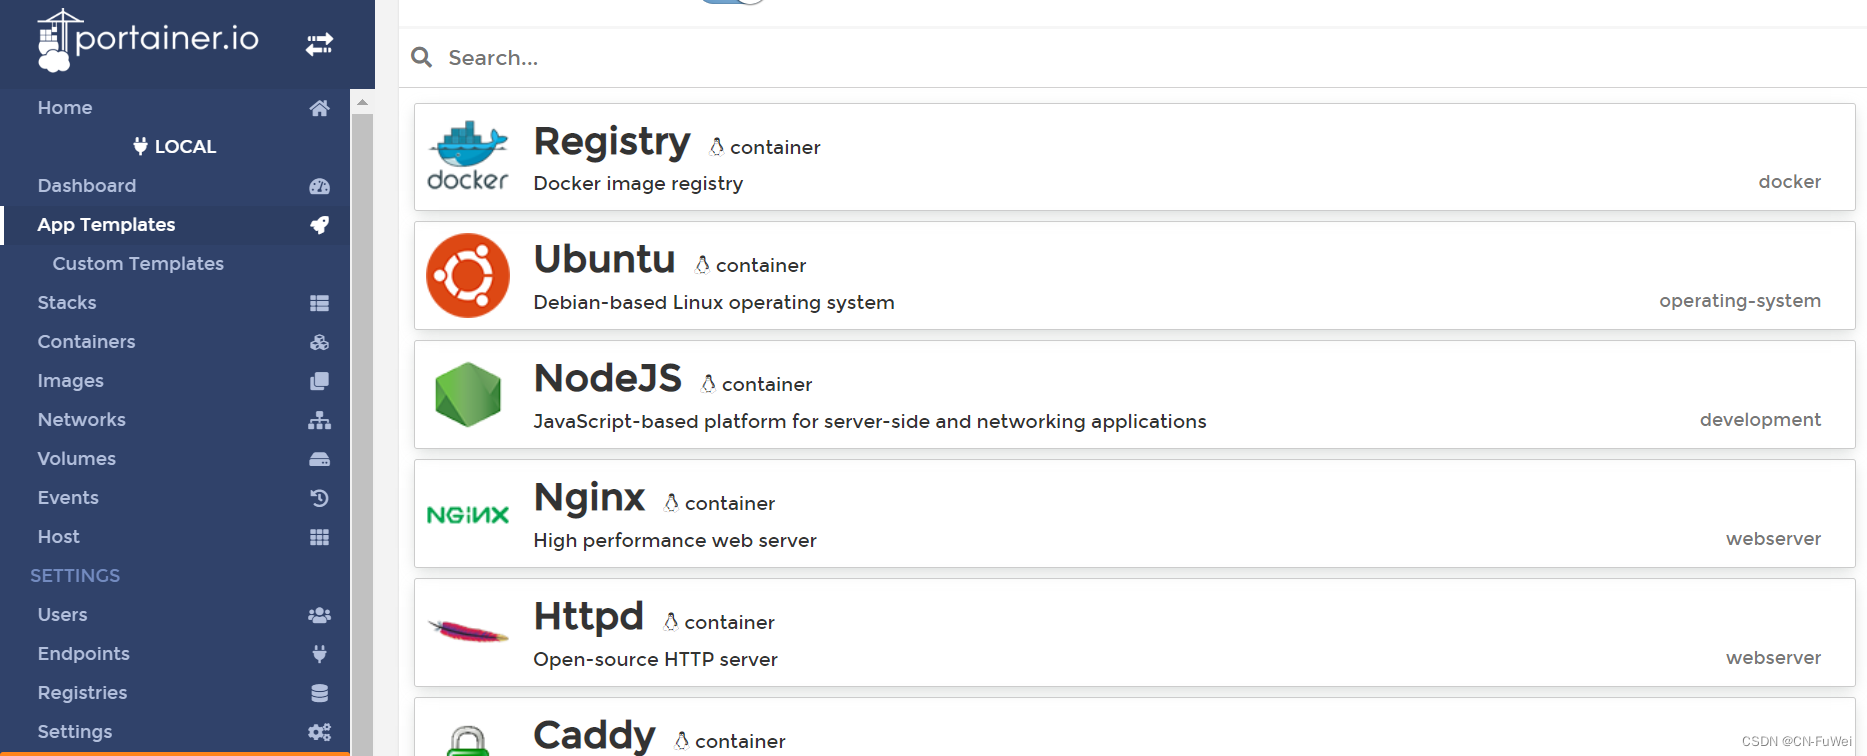Viewport: 1867px width, 756px height.
Task: Click the NodeJS template logo
Action: (468, 395)
